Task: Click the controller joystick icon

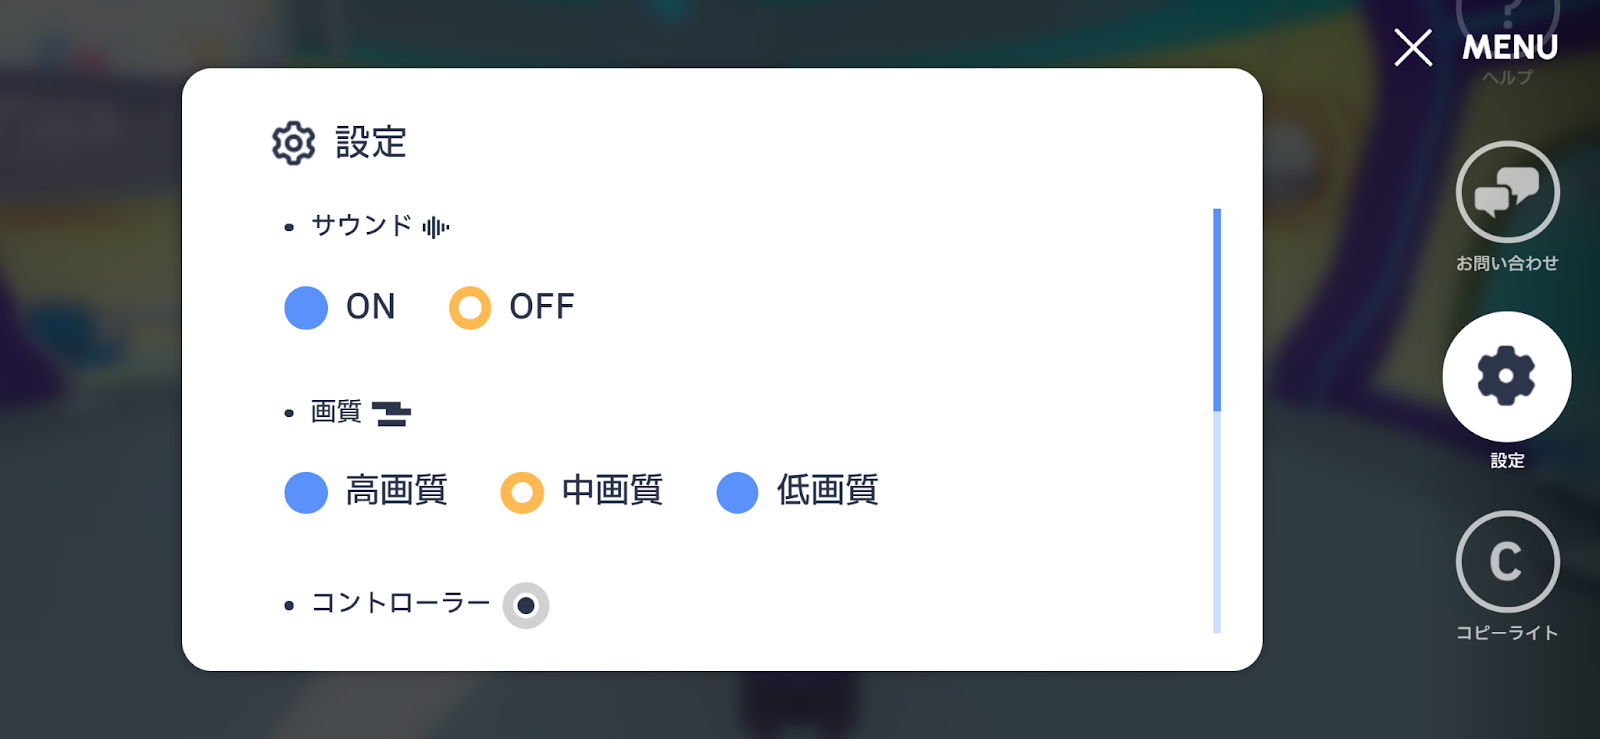Action: (x=526, y=605)
